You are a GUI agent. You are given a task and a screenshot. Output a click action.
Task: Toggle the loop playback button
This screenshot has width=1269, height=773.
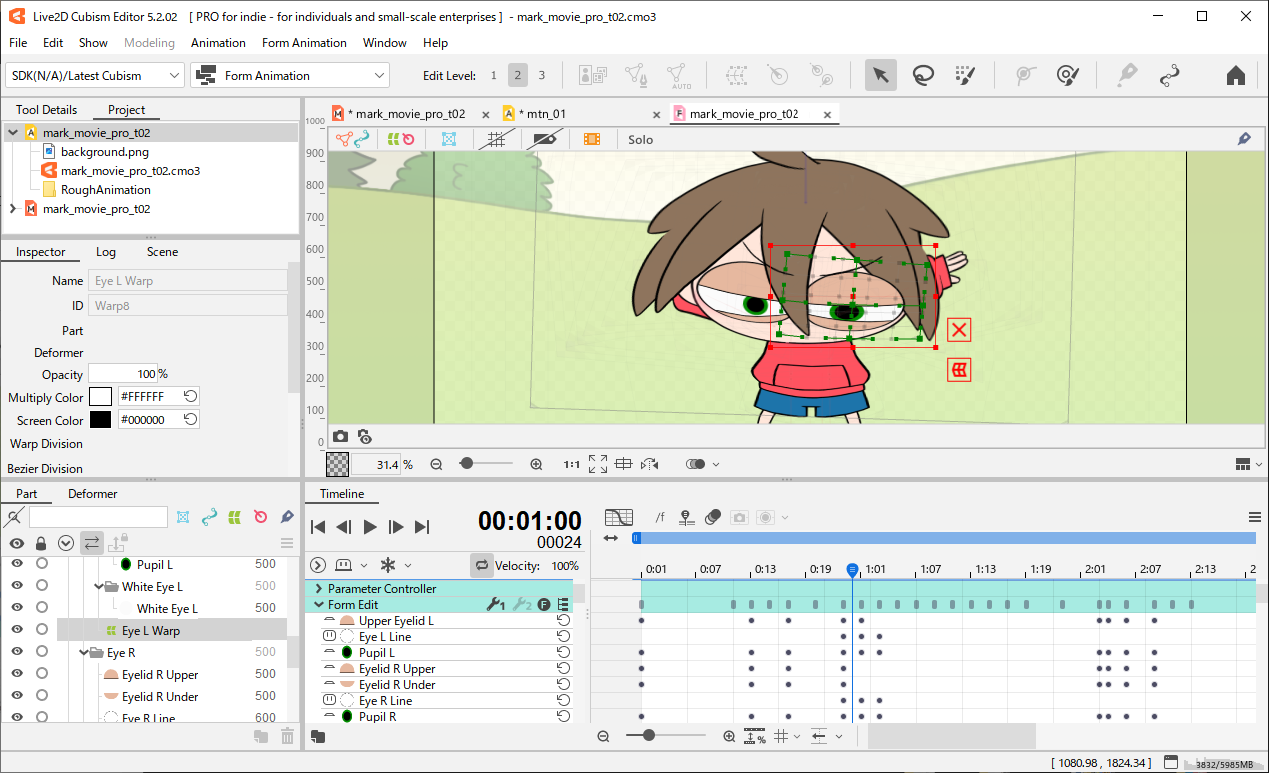pyautogui.click(x=482, y=566)
